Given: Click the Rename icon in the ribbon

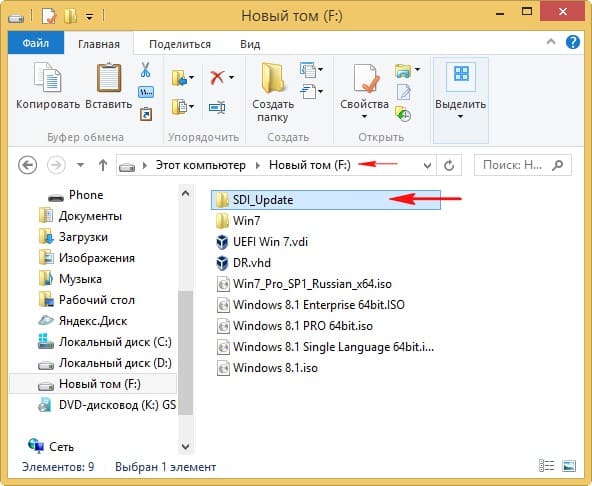Looking at the screenshot, I should point(217,108).
